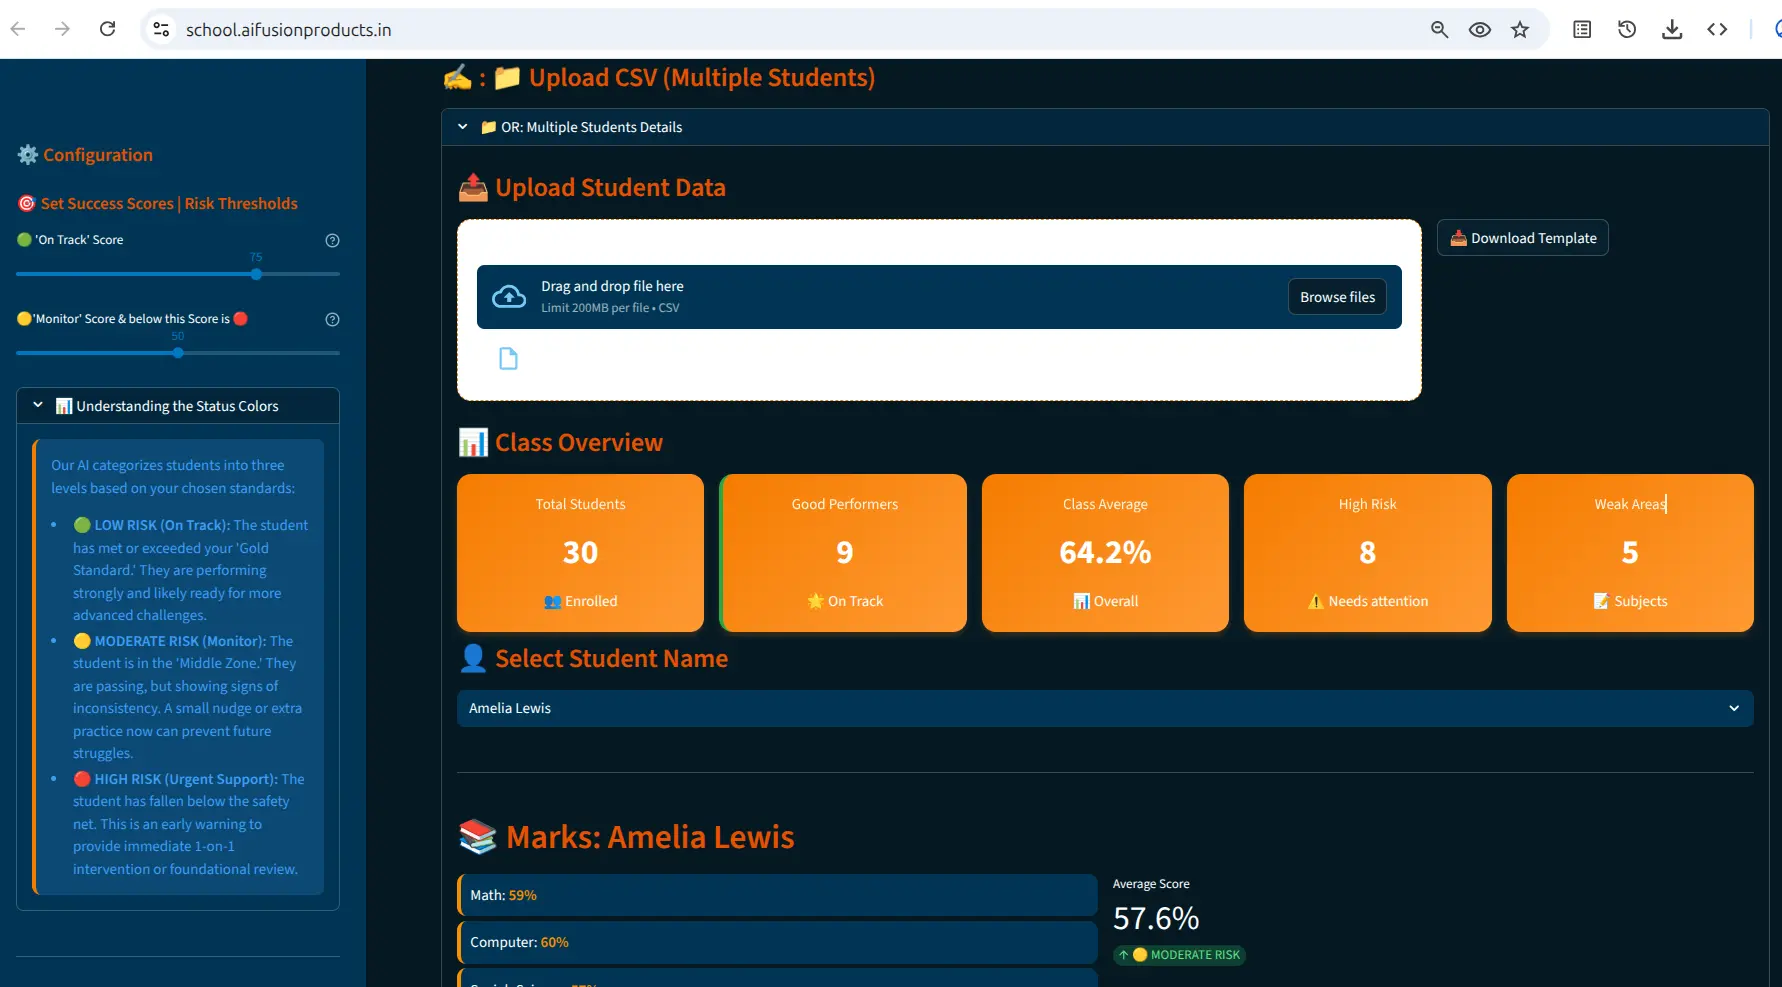1782x987 pixels.
Task: Click the Average Score 57.6% value
Action: pyautogui.click(x=1156, y=918)
